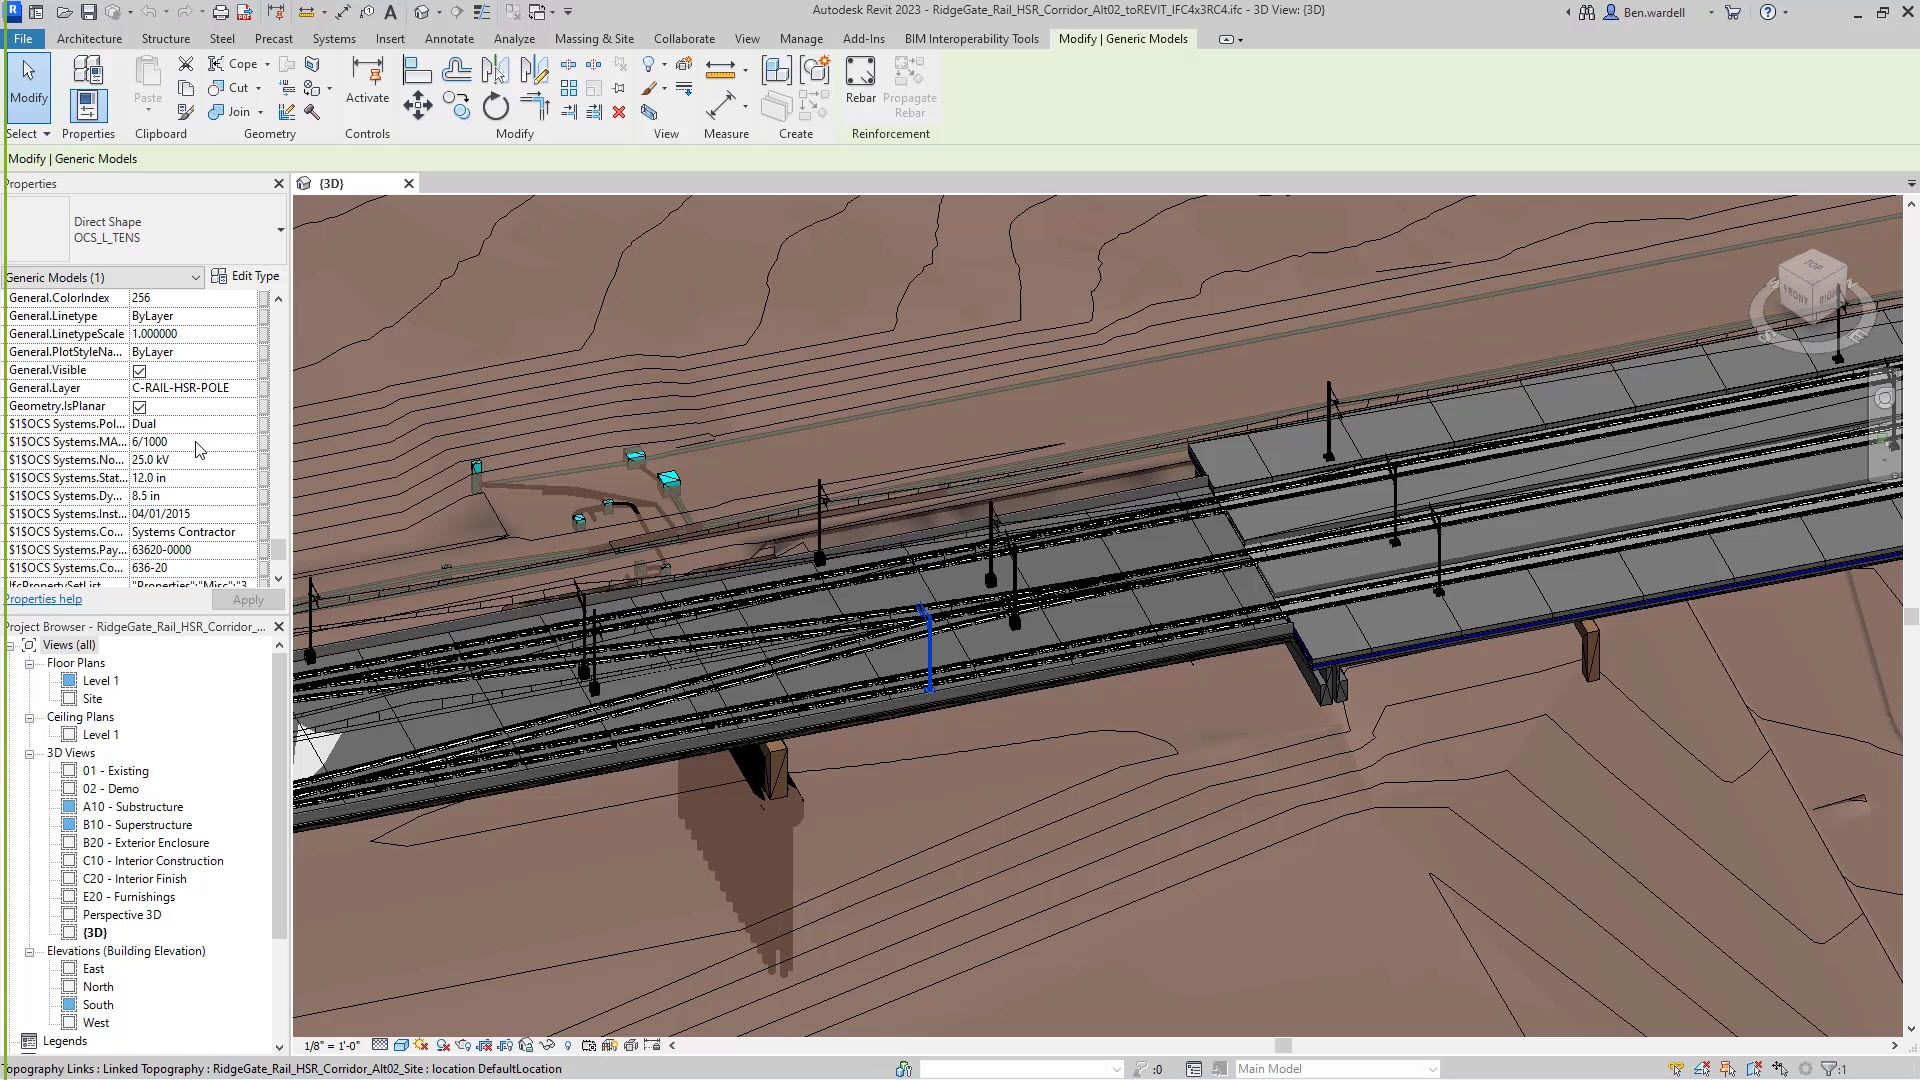The image size is (1920, 1080).
Task: Switch to the Architecture ribbon tab
Action: point(89,38)
